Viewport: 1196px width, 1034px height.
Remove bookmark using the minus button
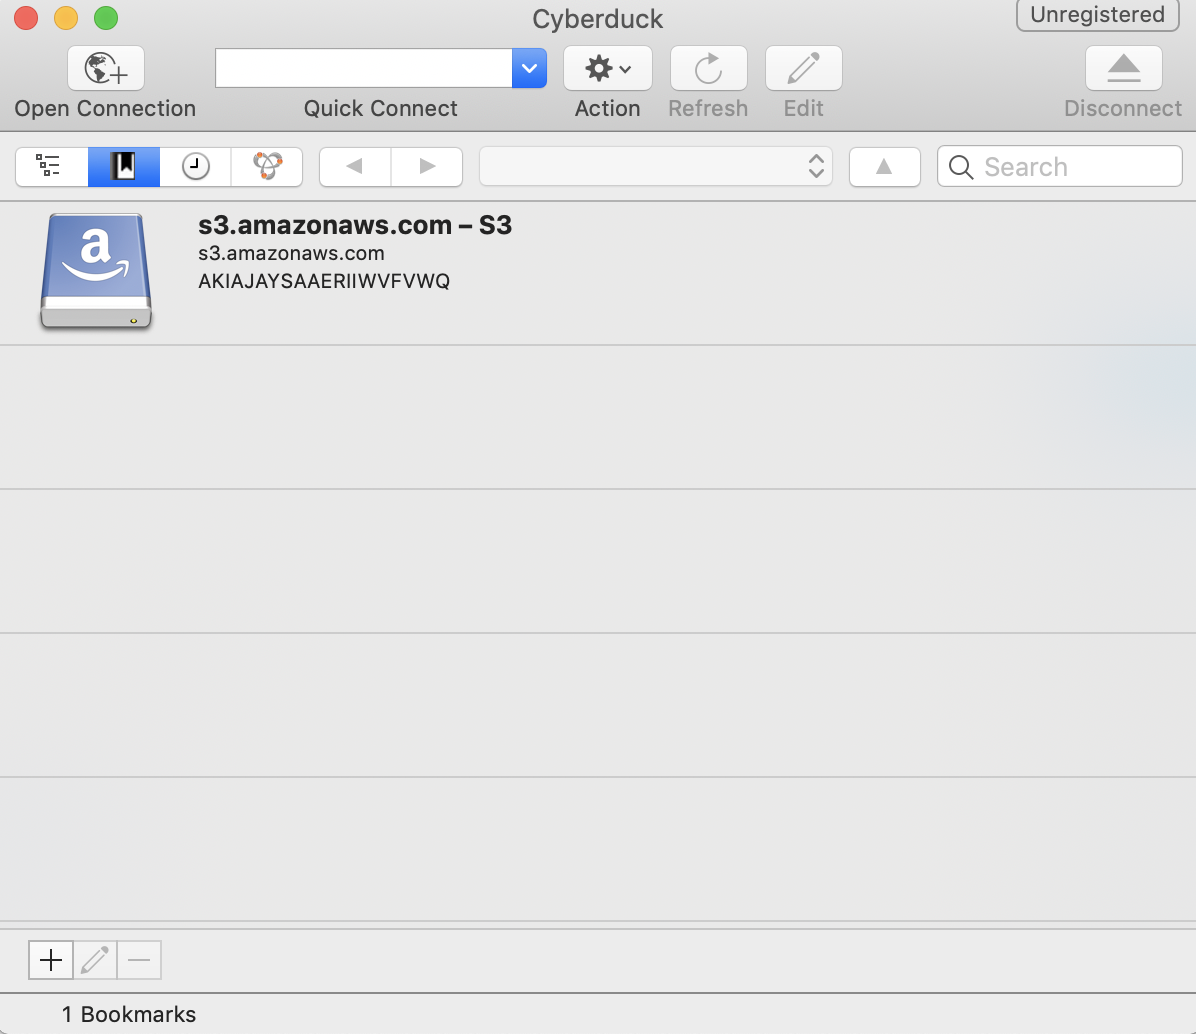pos(139,960)
